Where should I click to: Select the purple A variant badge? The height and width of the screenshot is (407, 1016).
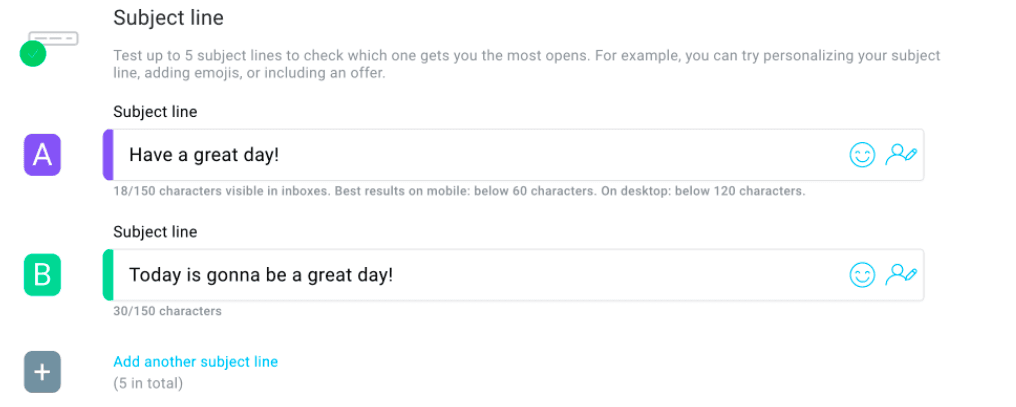[42, 155]
